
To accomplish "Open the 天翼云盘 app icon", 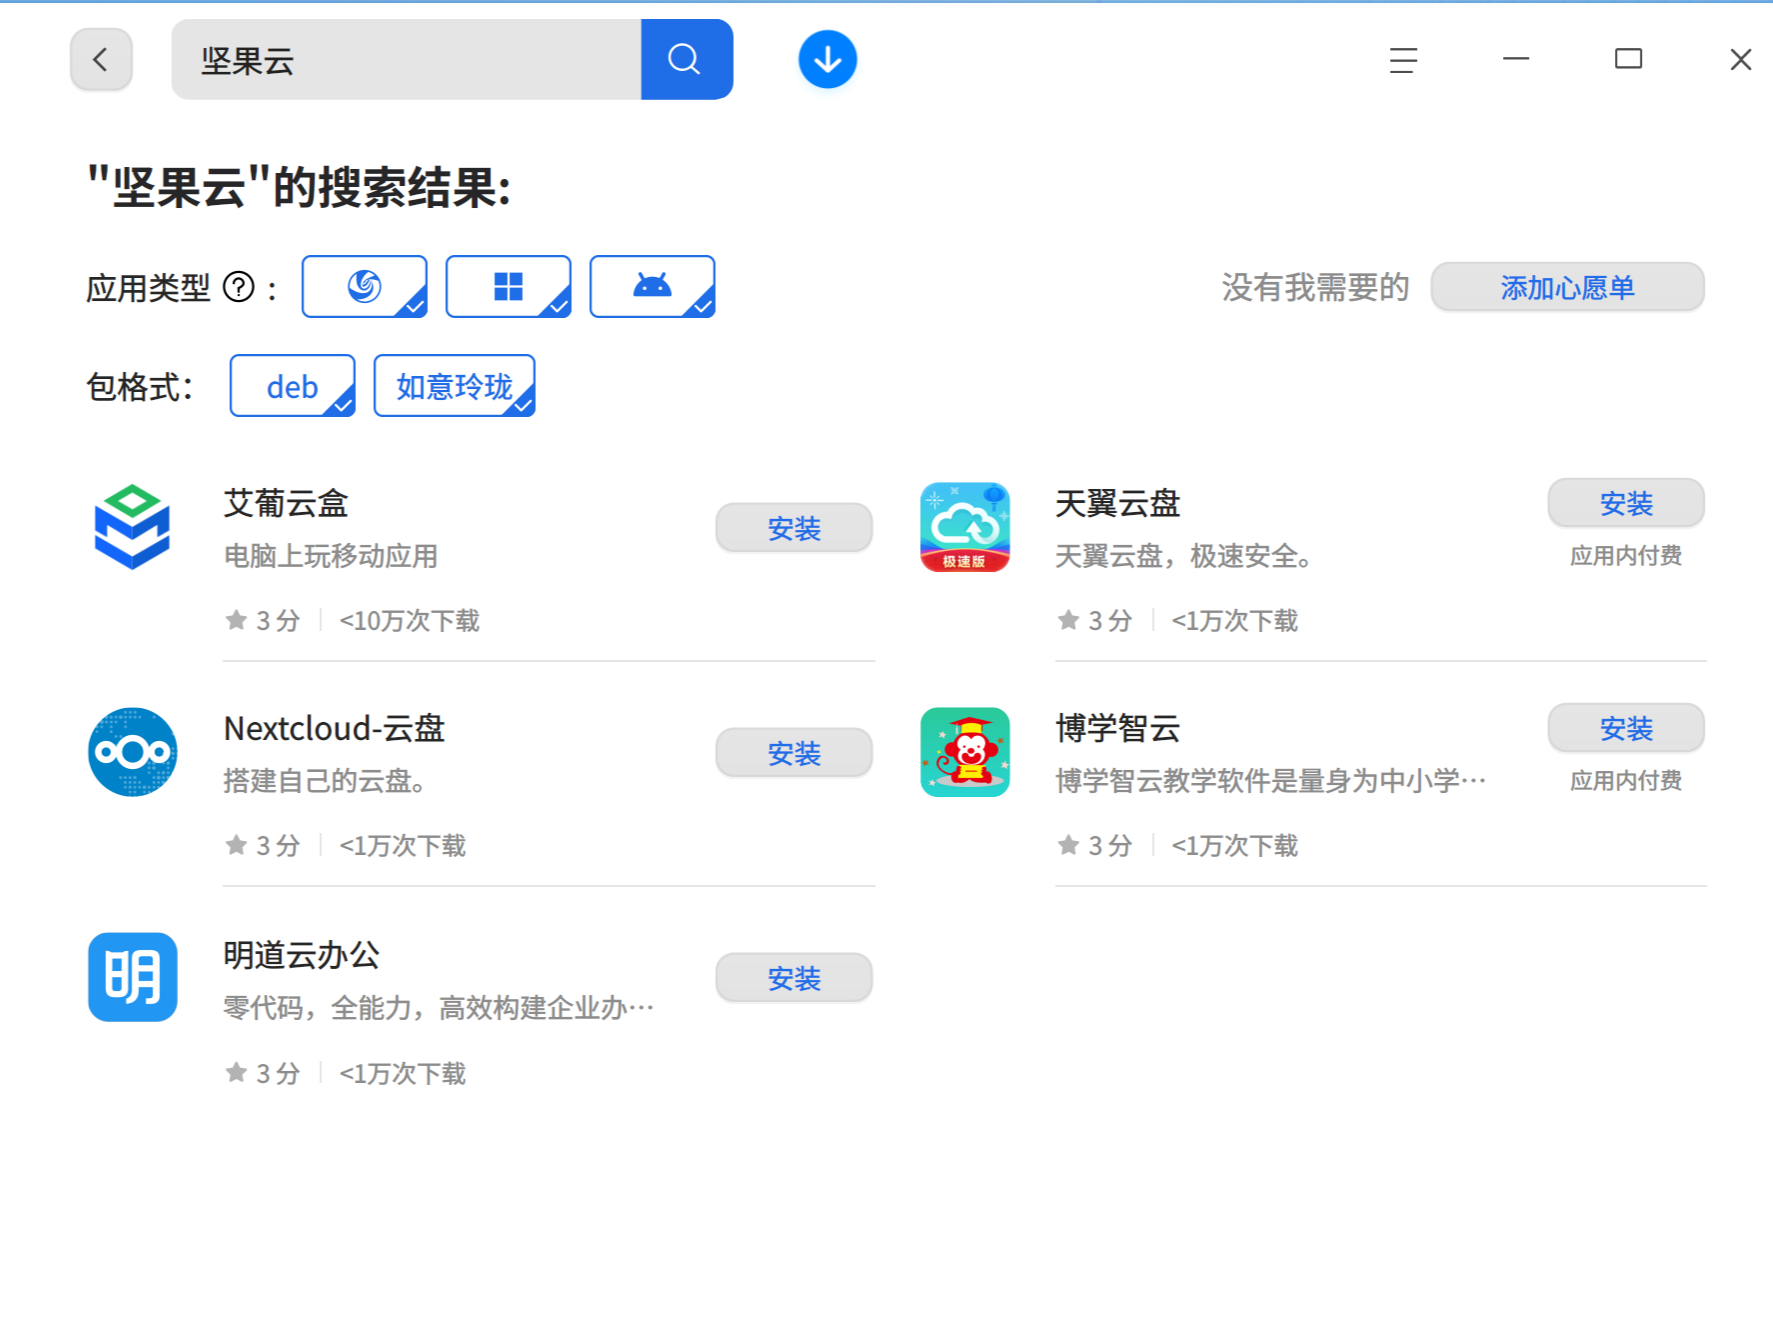I will 964,527.
